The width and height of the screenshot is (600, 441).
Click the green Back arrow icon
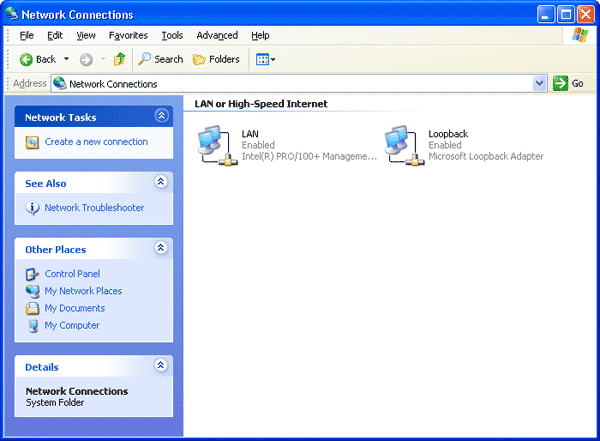(x=26, y=59)
